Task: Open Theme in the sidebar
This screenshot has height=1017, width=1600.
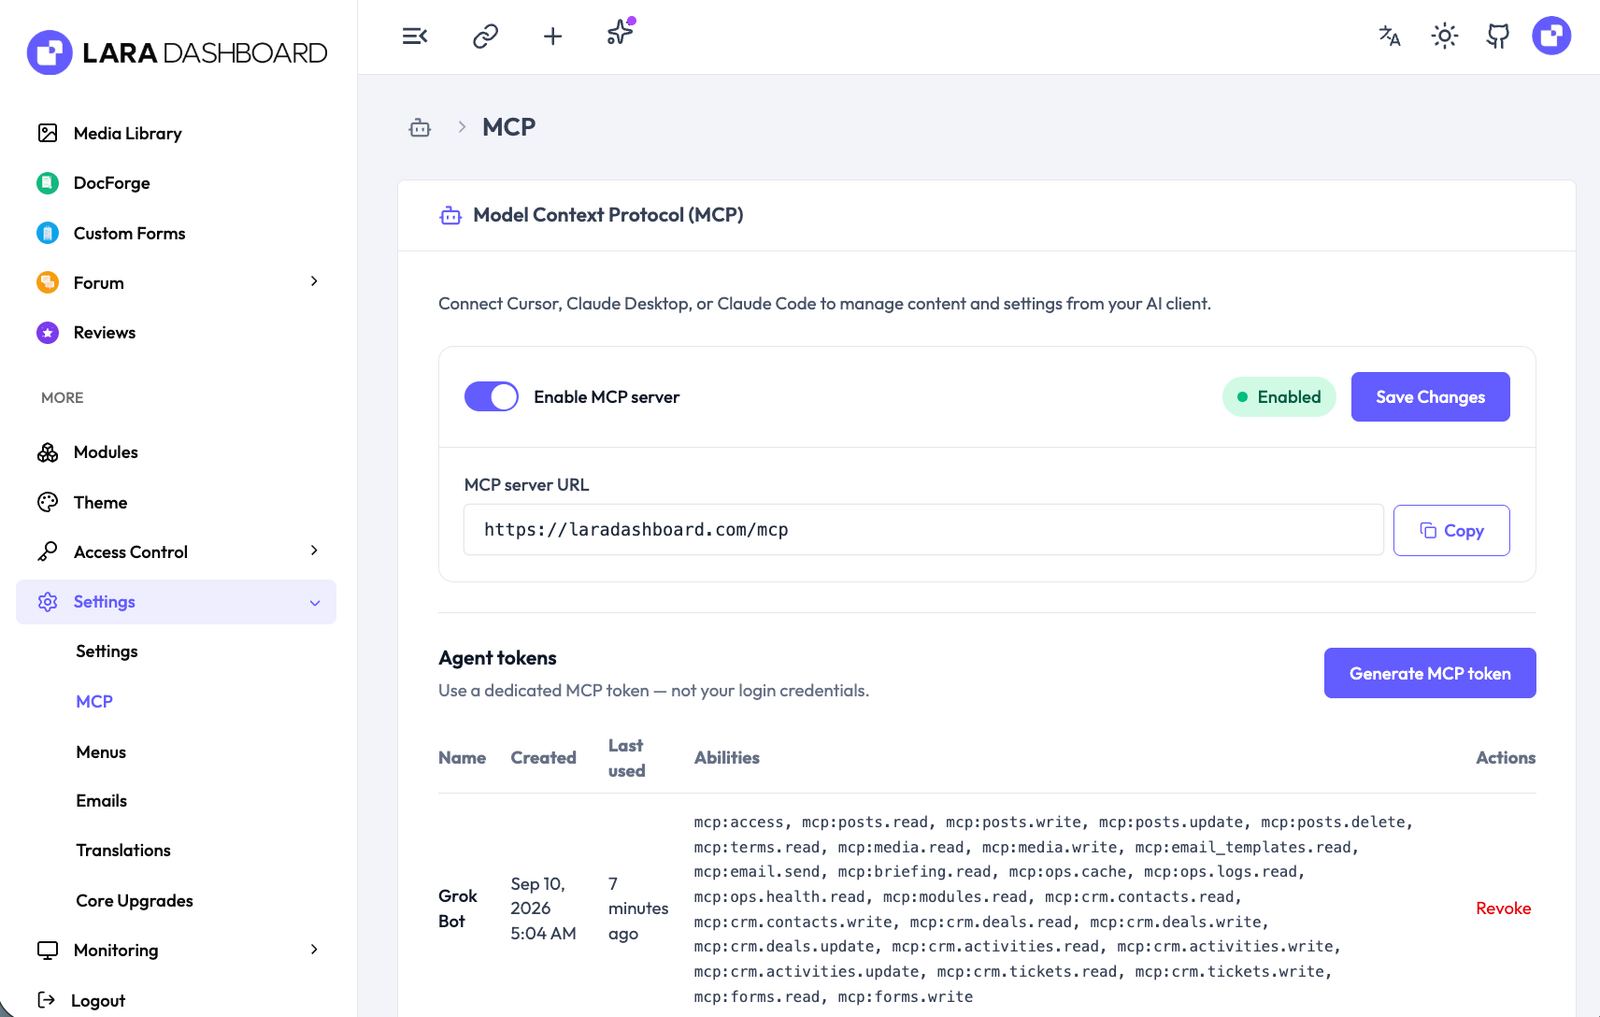Action: pos(100,502)
